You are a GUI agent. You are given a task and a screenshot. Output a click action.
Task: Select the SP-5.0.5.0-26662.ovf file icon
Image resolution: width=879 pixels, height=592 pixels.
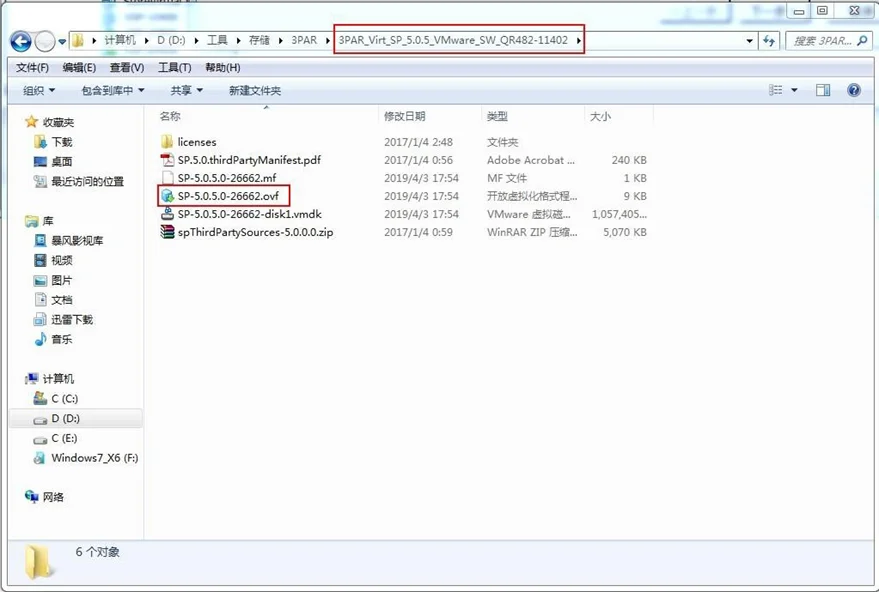tap(167, 196)
